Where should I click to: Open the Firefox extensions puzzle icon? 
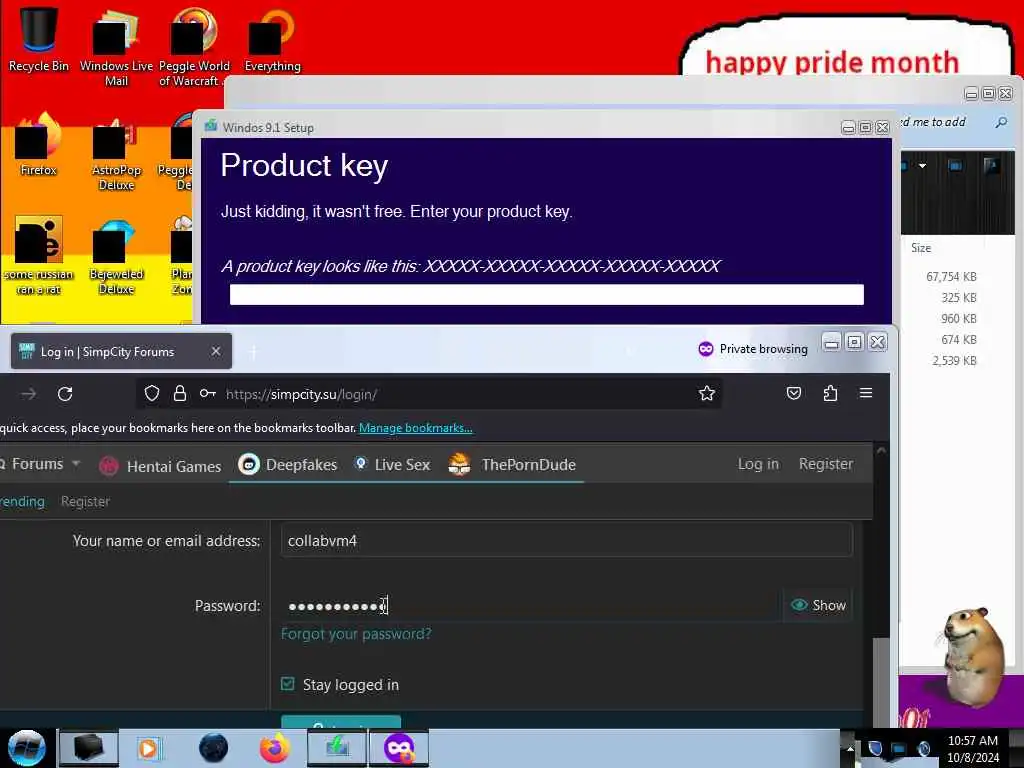[830, 393]
